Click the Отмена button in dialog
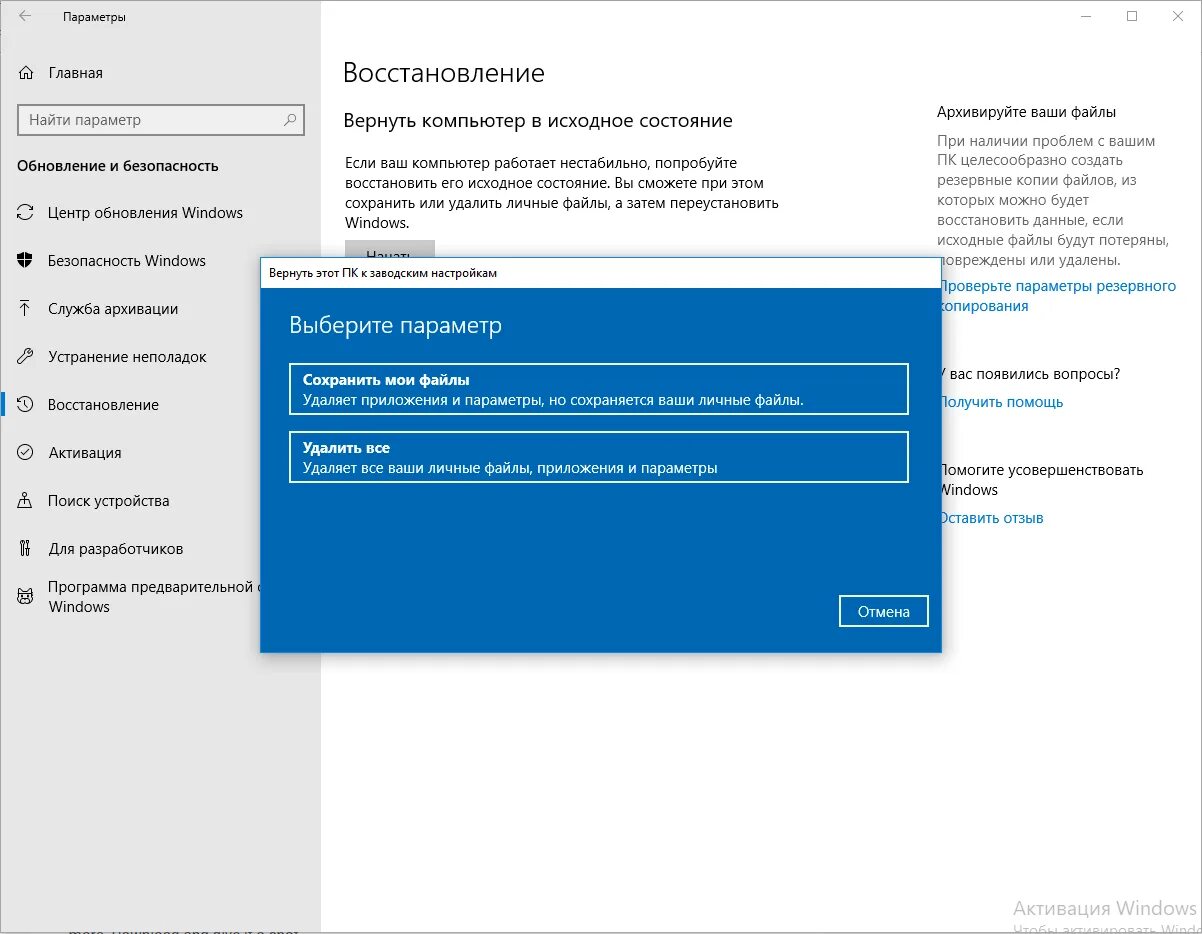Image resolution: width=1202 pixels, height=934 pixels. pos(884,611)
